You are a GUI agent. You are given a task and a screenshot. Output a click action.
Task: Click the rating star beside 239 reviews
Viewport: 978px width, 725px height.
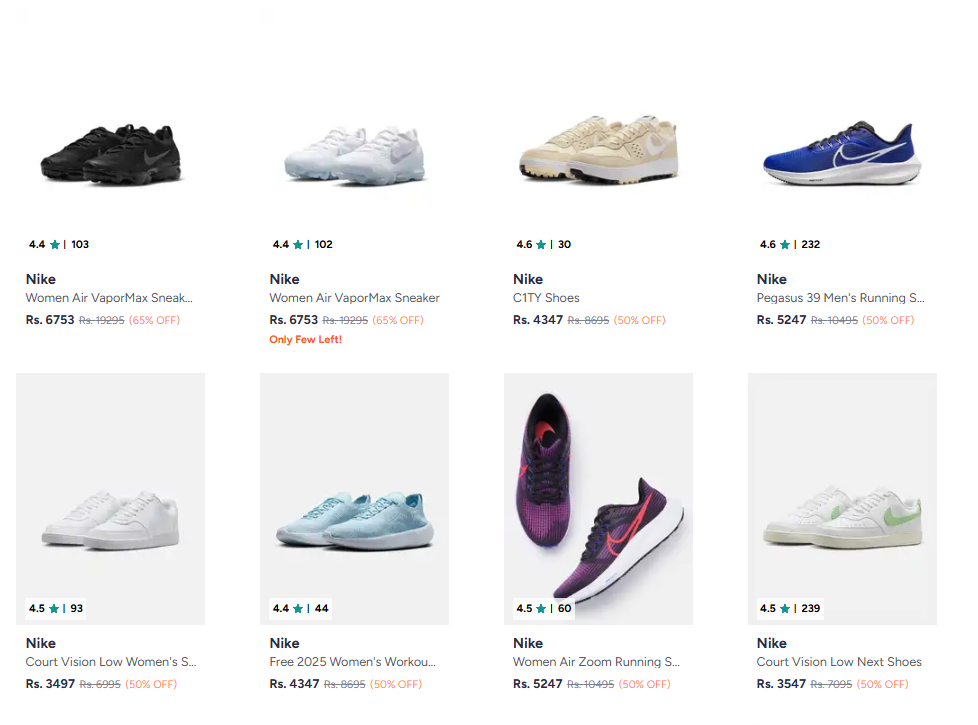pyautogui.click(x=785, y=609)
